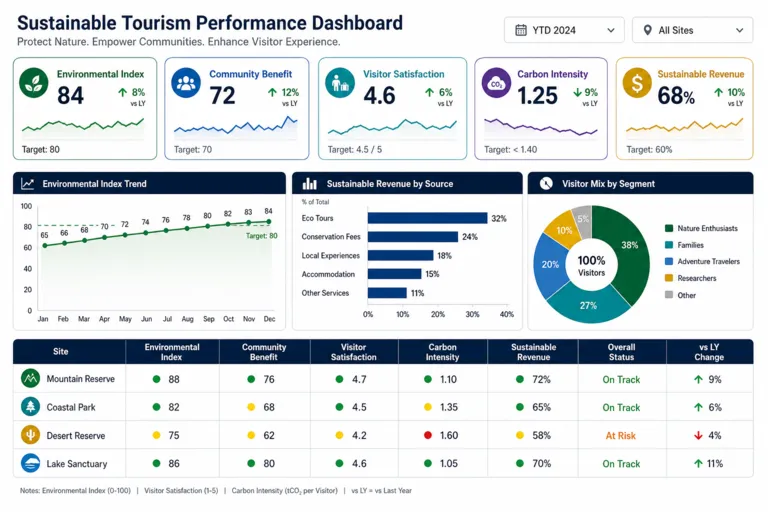The image size is (768, 512).
Task: Click the Target: < 1.40 text
Action: (510, 149)
